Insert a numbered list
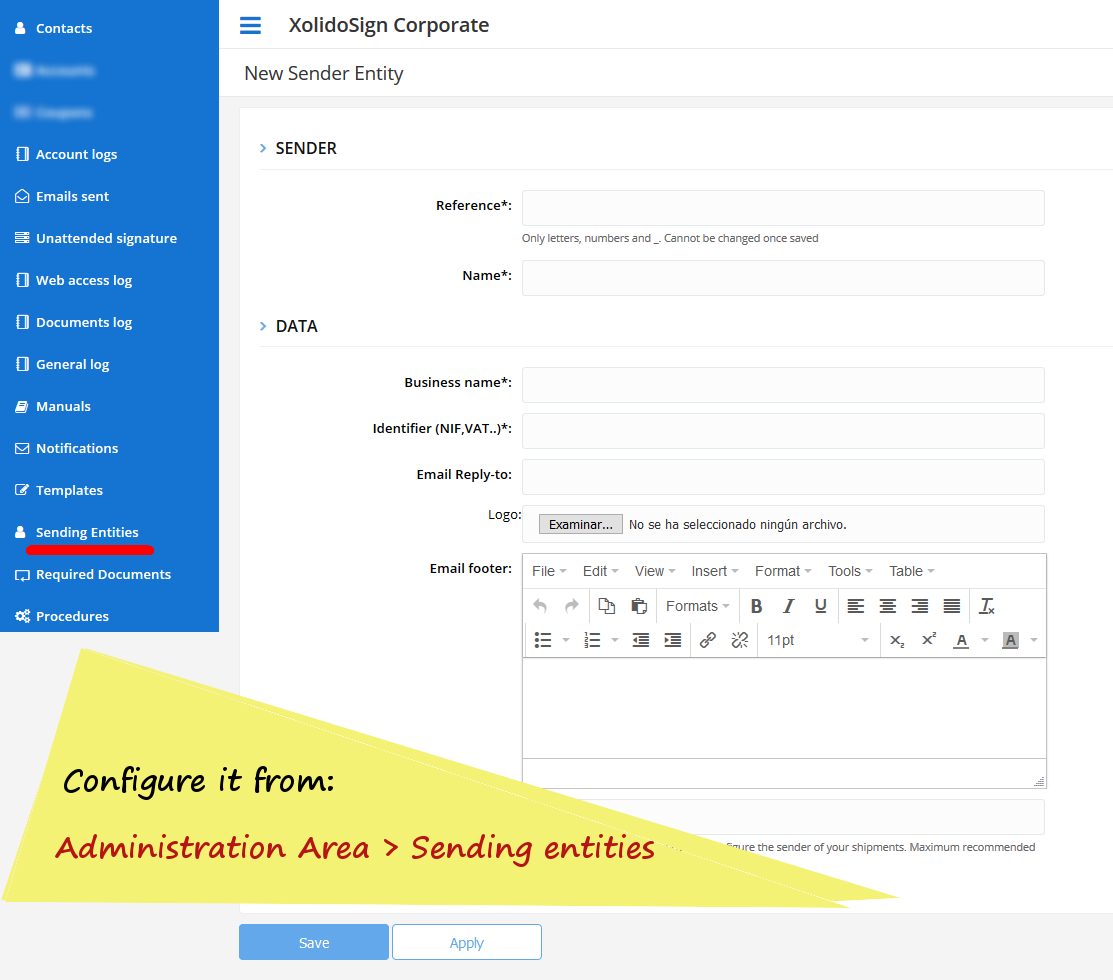Screen dimensions: 1113x980 [593, 640]
